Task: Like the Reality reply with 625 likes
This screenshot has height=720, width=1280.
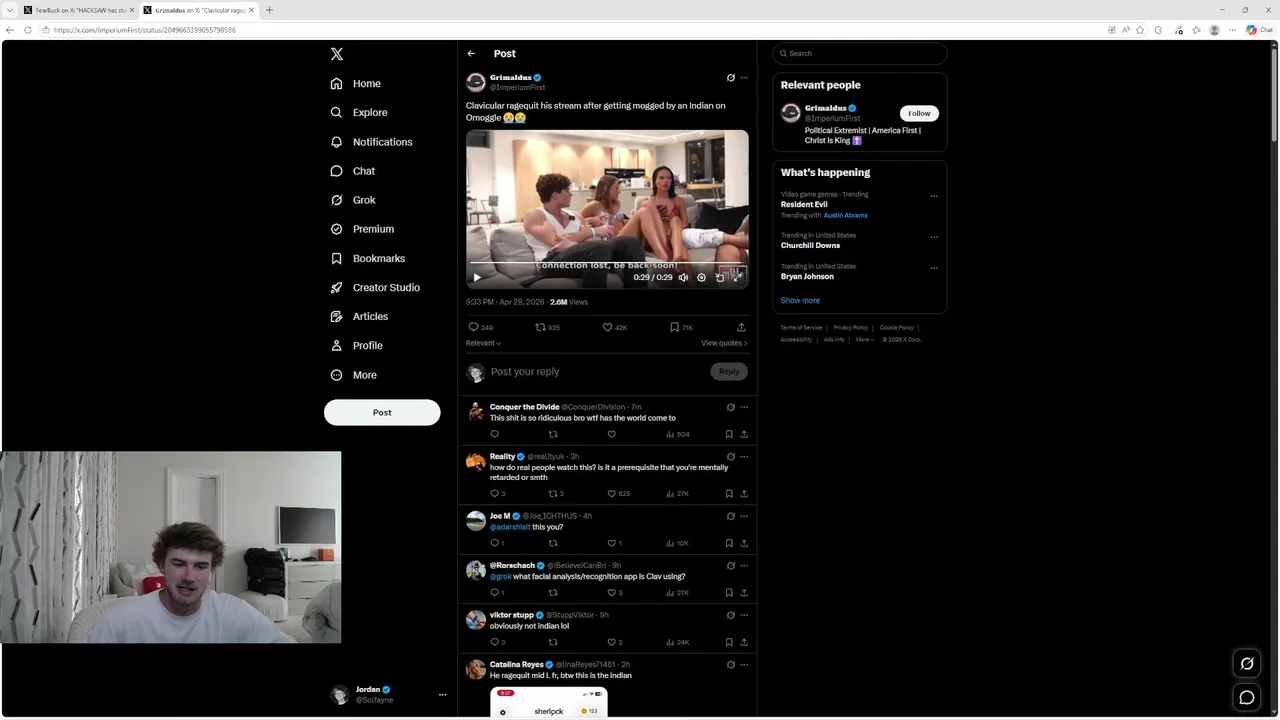Action: [619, 494]
